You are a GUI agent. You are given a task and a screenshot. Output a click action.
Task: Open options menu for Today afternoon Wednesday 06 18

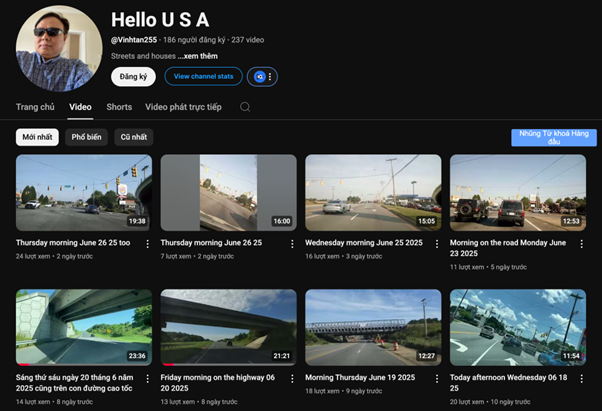click(582, 379)
